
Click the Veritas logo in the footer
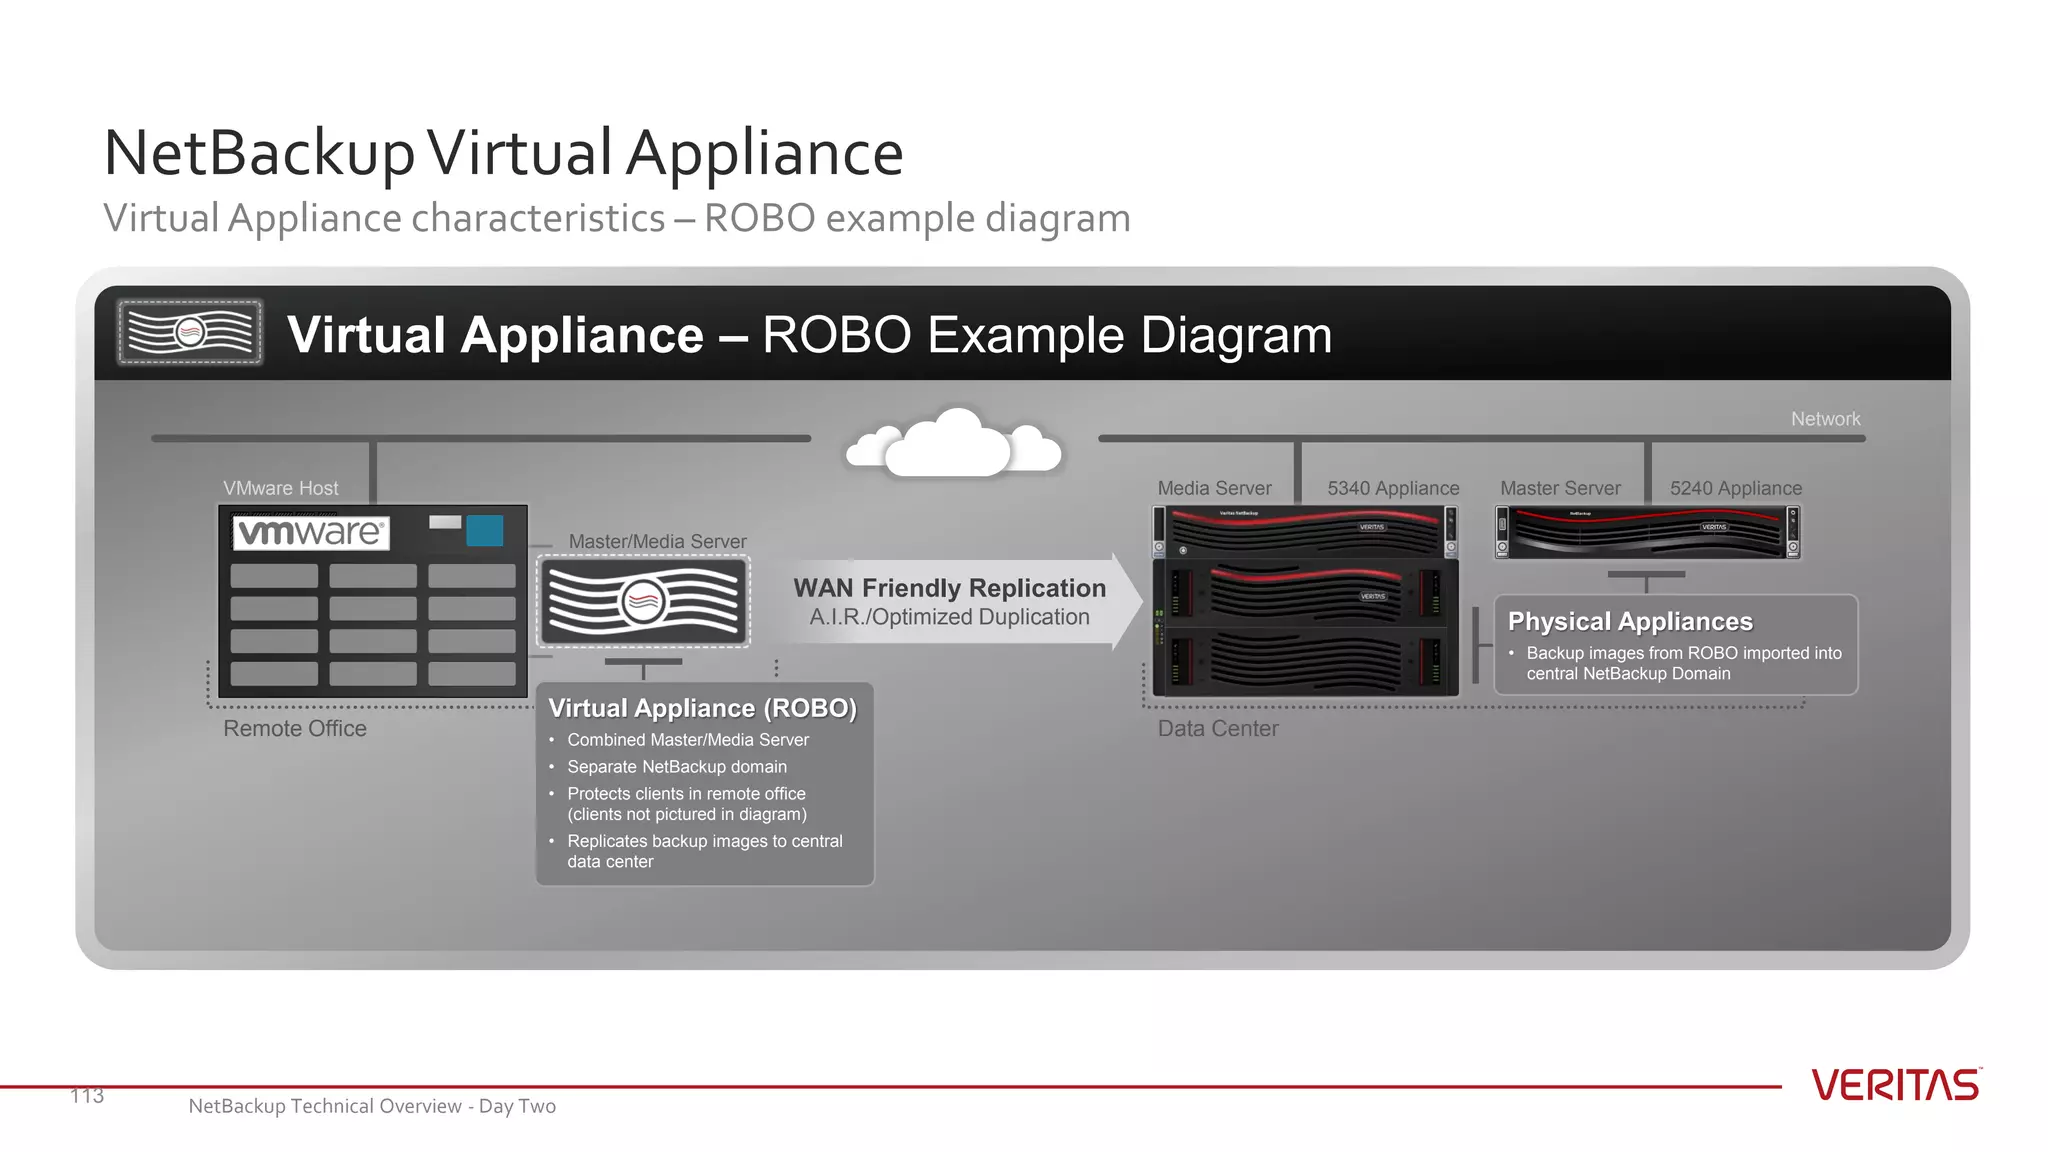point(1897,1085)
